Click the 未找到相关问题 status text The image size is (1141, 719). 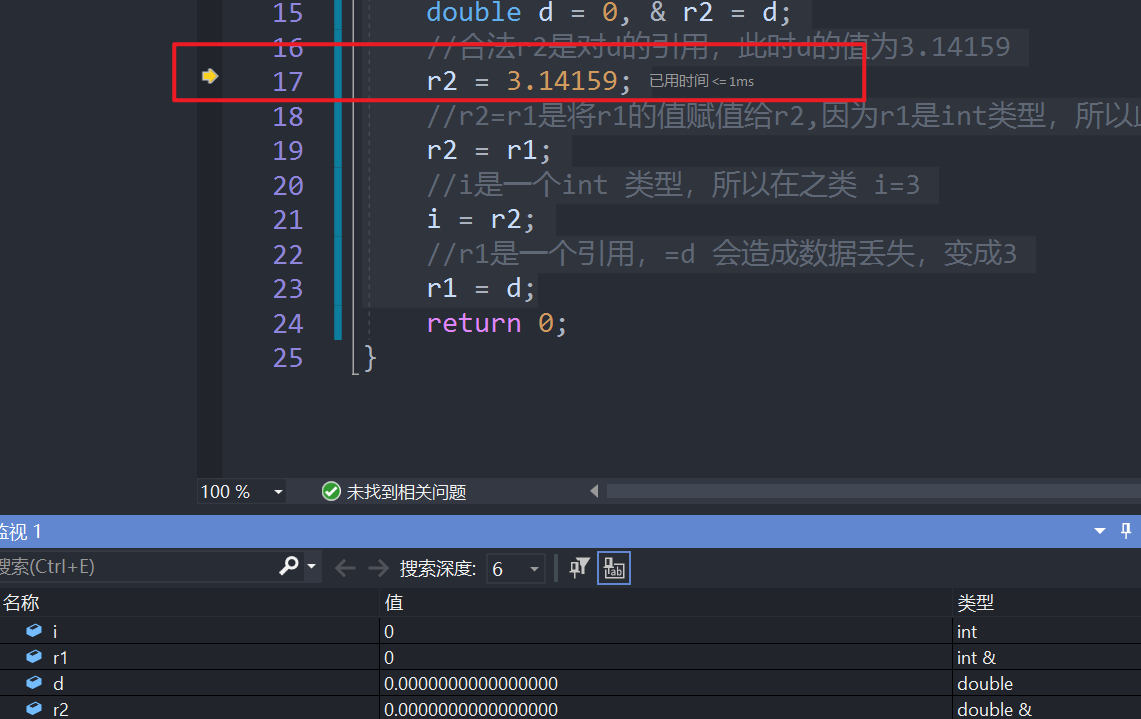[x=406, y=492]
